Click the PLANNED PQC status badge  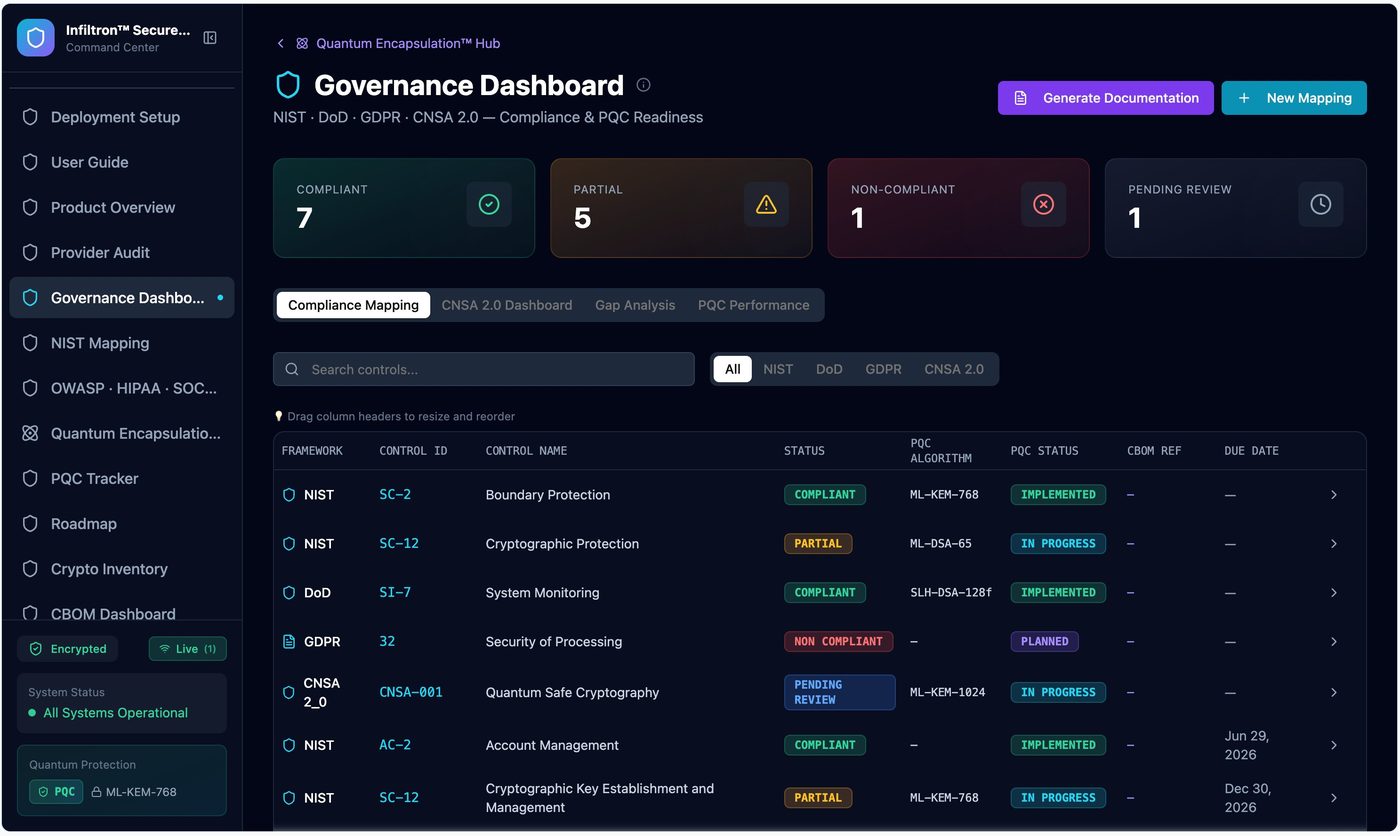1044,642
